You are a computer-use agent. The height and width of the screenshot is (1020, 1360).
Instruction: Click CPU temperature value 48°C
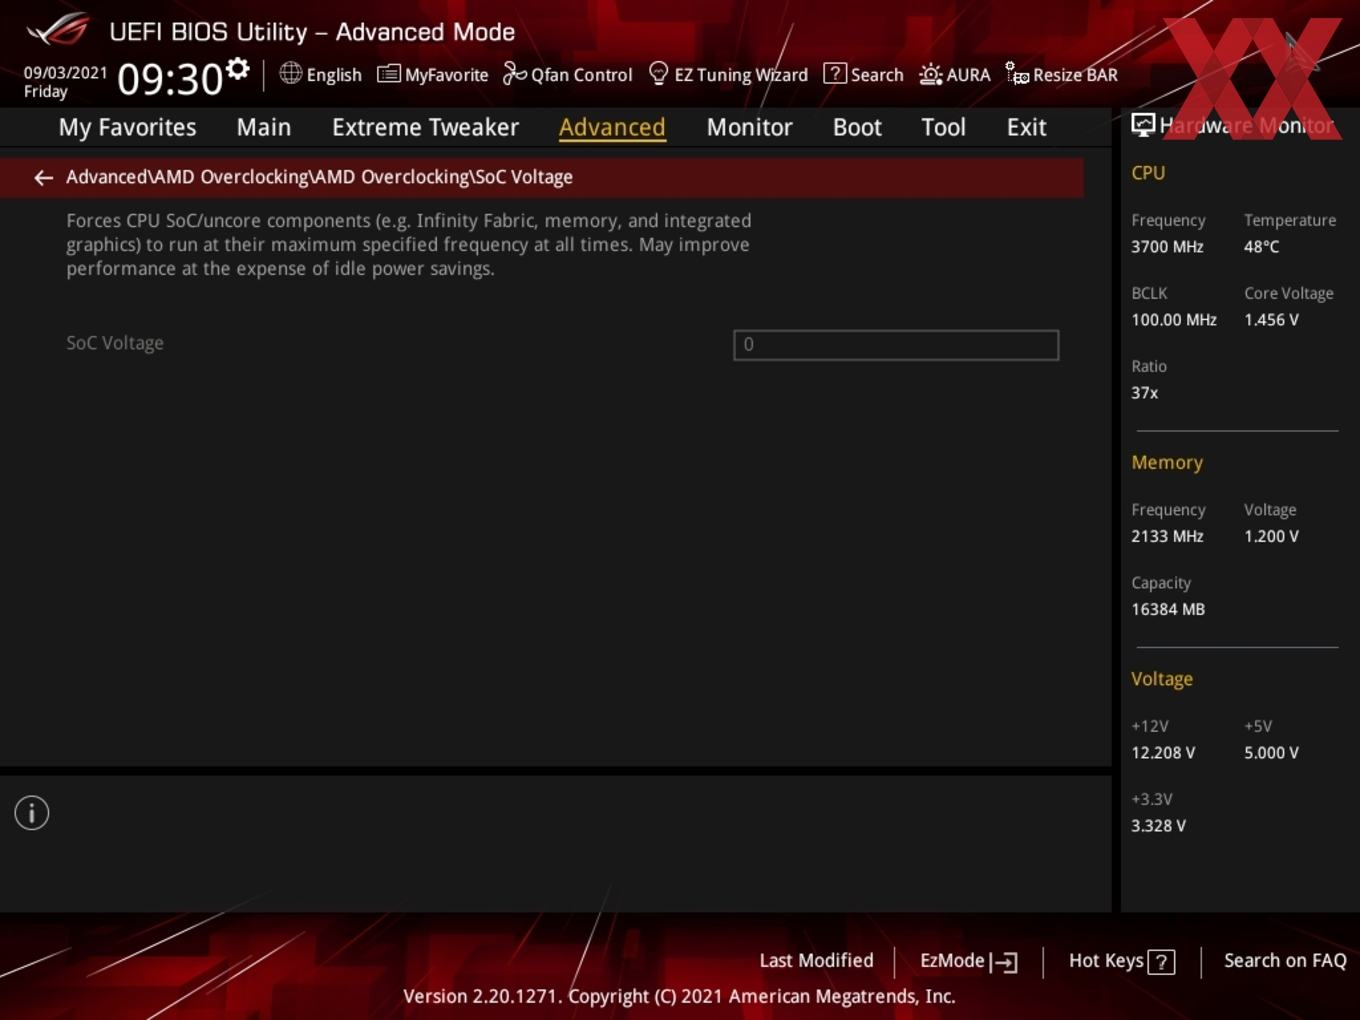(x=1261, y=247)
